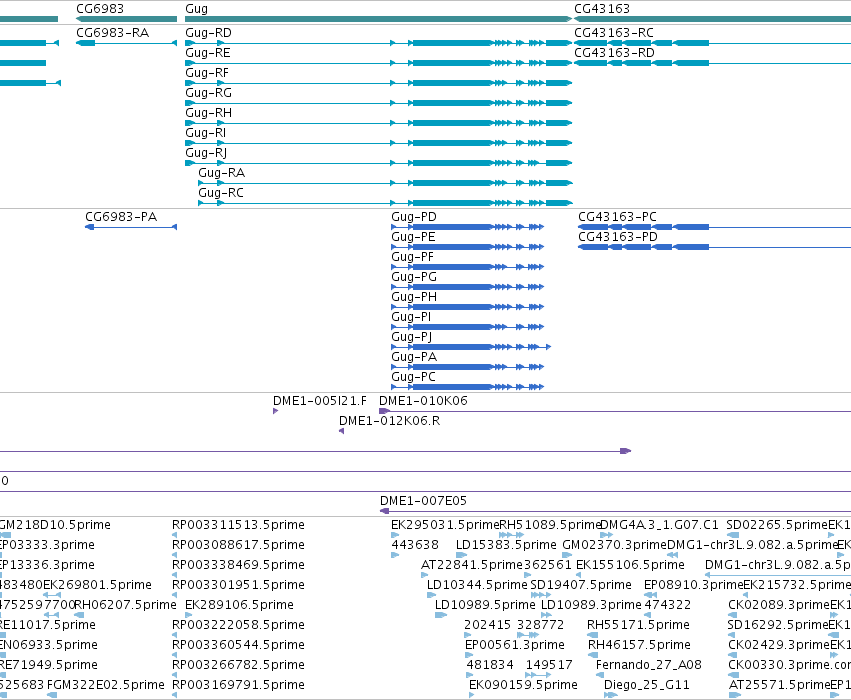Click the Gug-RF transcript label
This screenshot has height=700, width=851.
coord(207,73)
